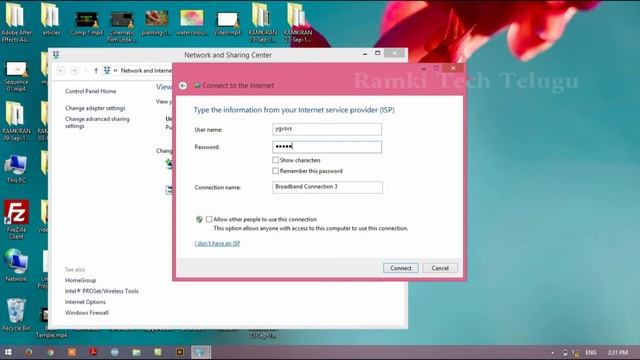
Task: Click the Back arrow in Network and Sharing Center
Action: pos(61,71)
